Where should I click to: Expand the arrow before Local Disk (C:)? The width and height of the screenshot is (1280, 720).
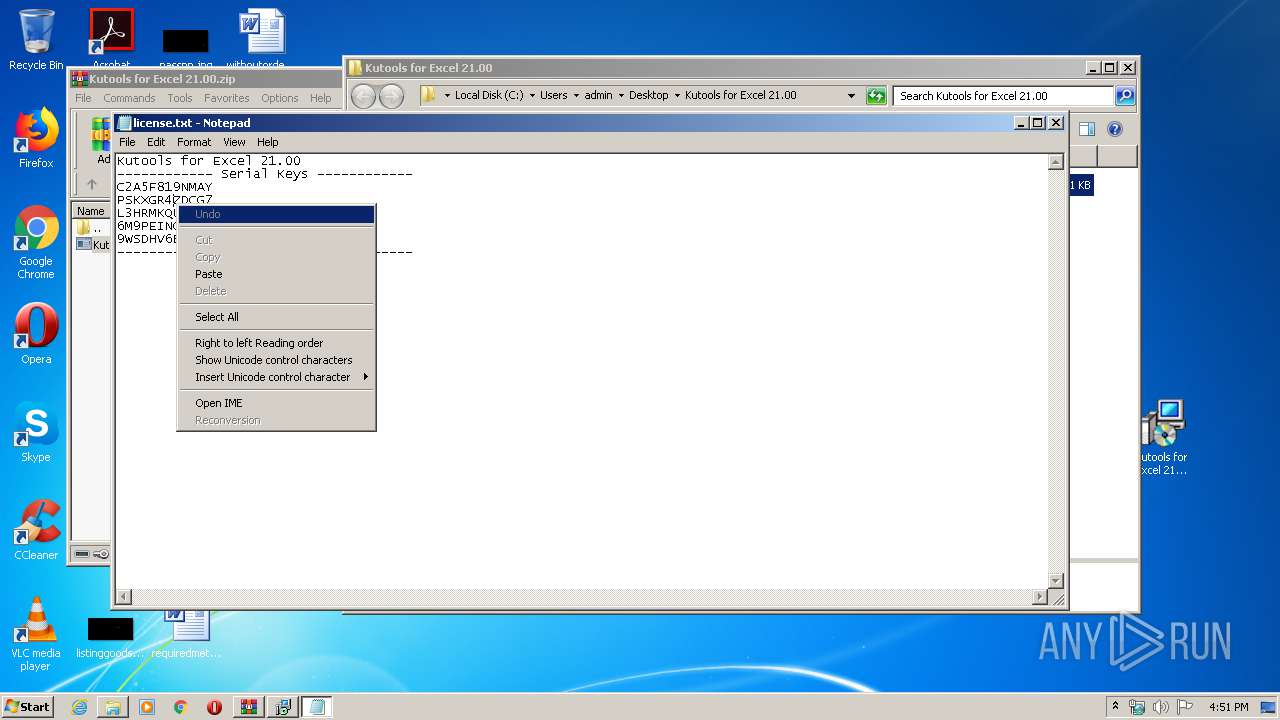click(446, 96)
